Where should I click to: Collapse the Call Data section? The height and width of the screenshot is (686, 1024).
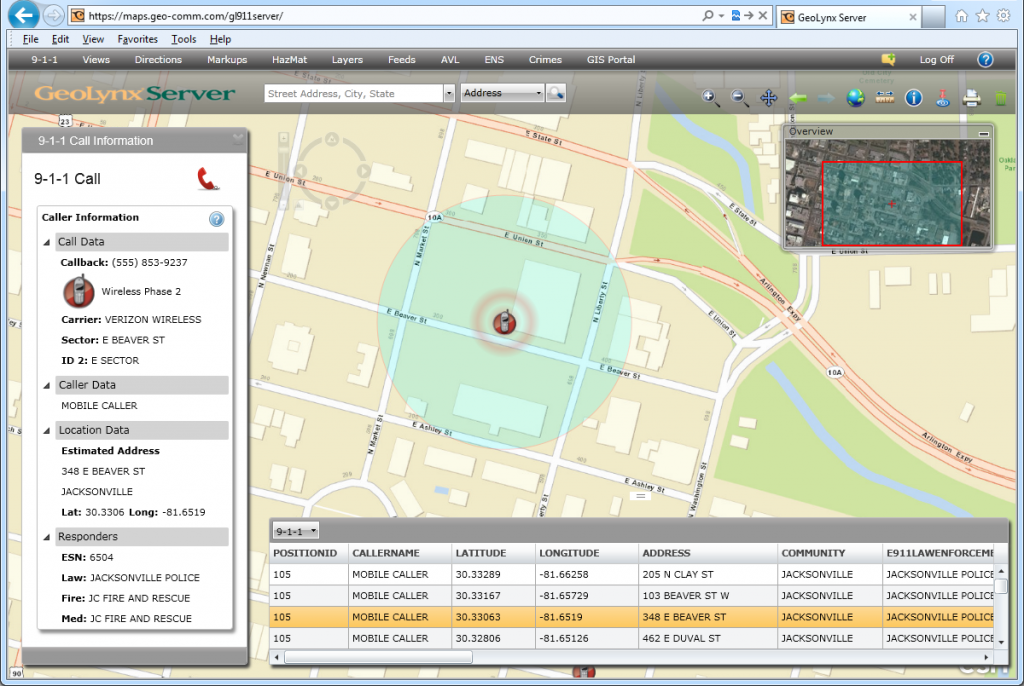[46, 242]
